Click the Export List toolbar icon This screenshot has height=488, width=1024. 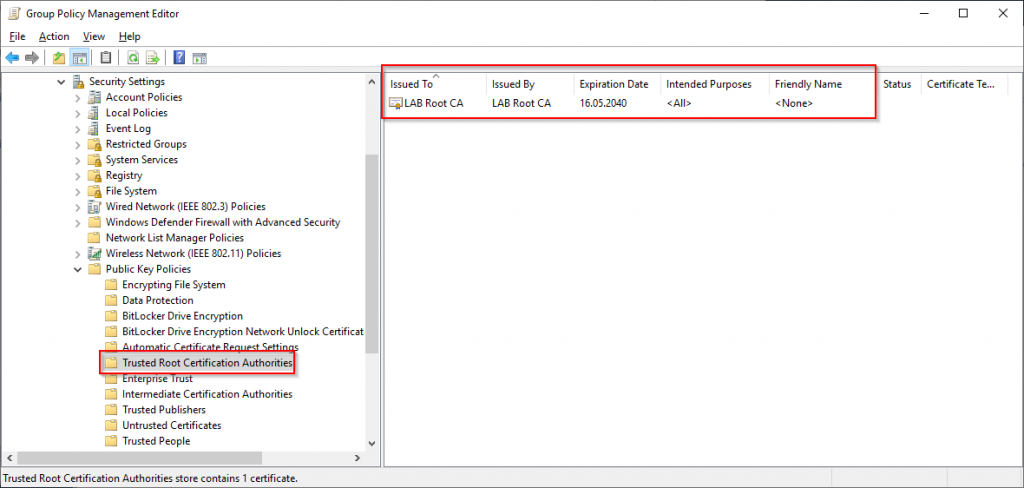pyautogui.click(x=153, y=58)
